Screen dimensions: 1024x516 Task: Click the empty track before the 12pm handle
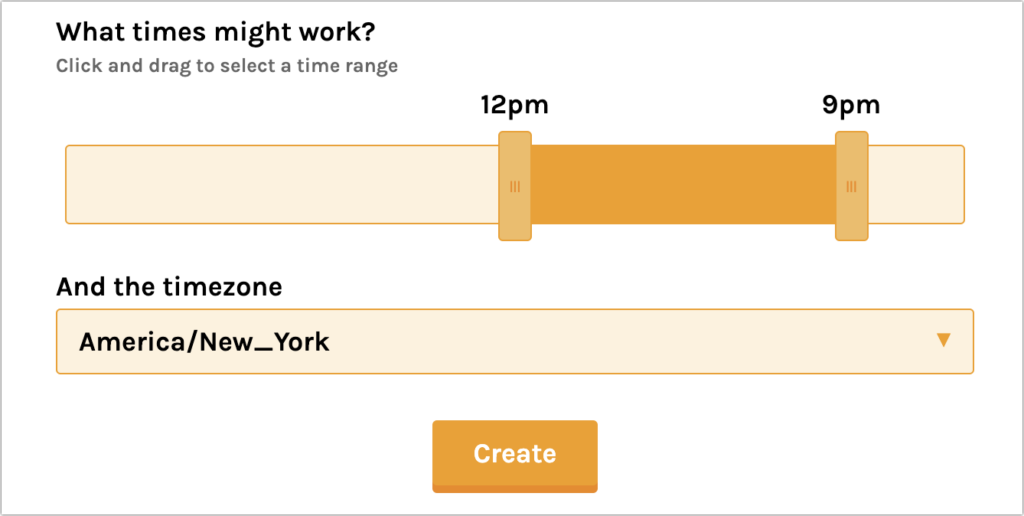282,184
